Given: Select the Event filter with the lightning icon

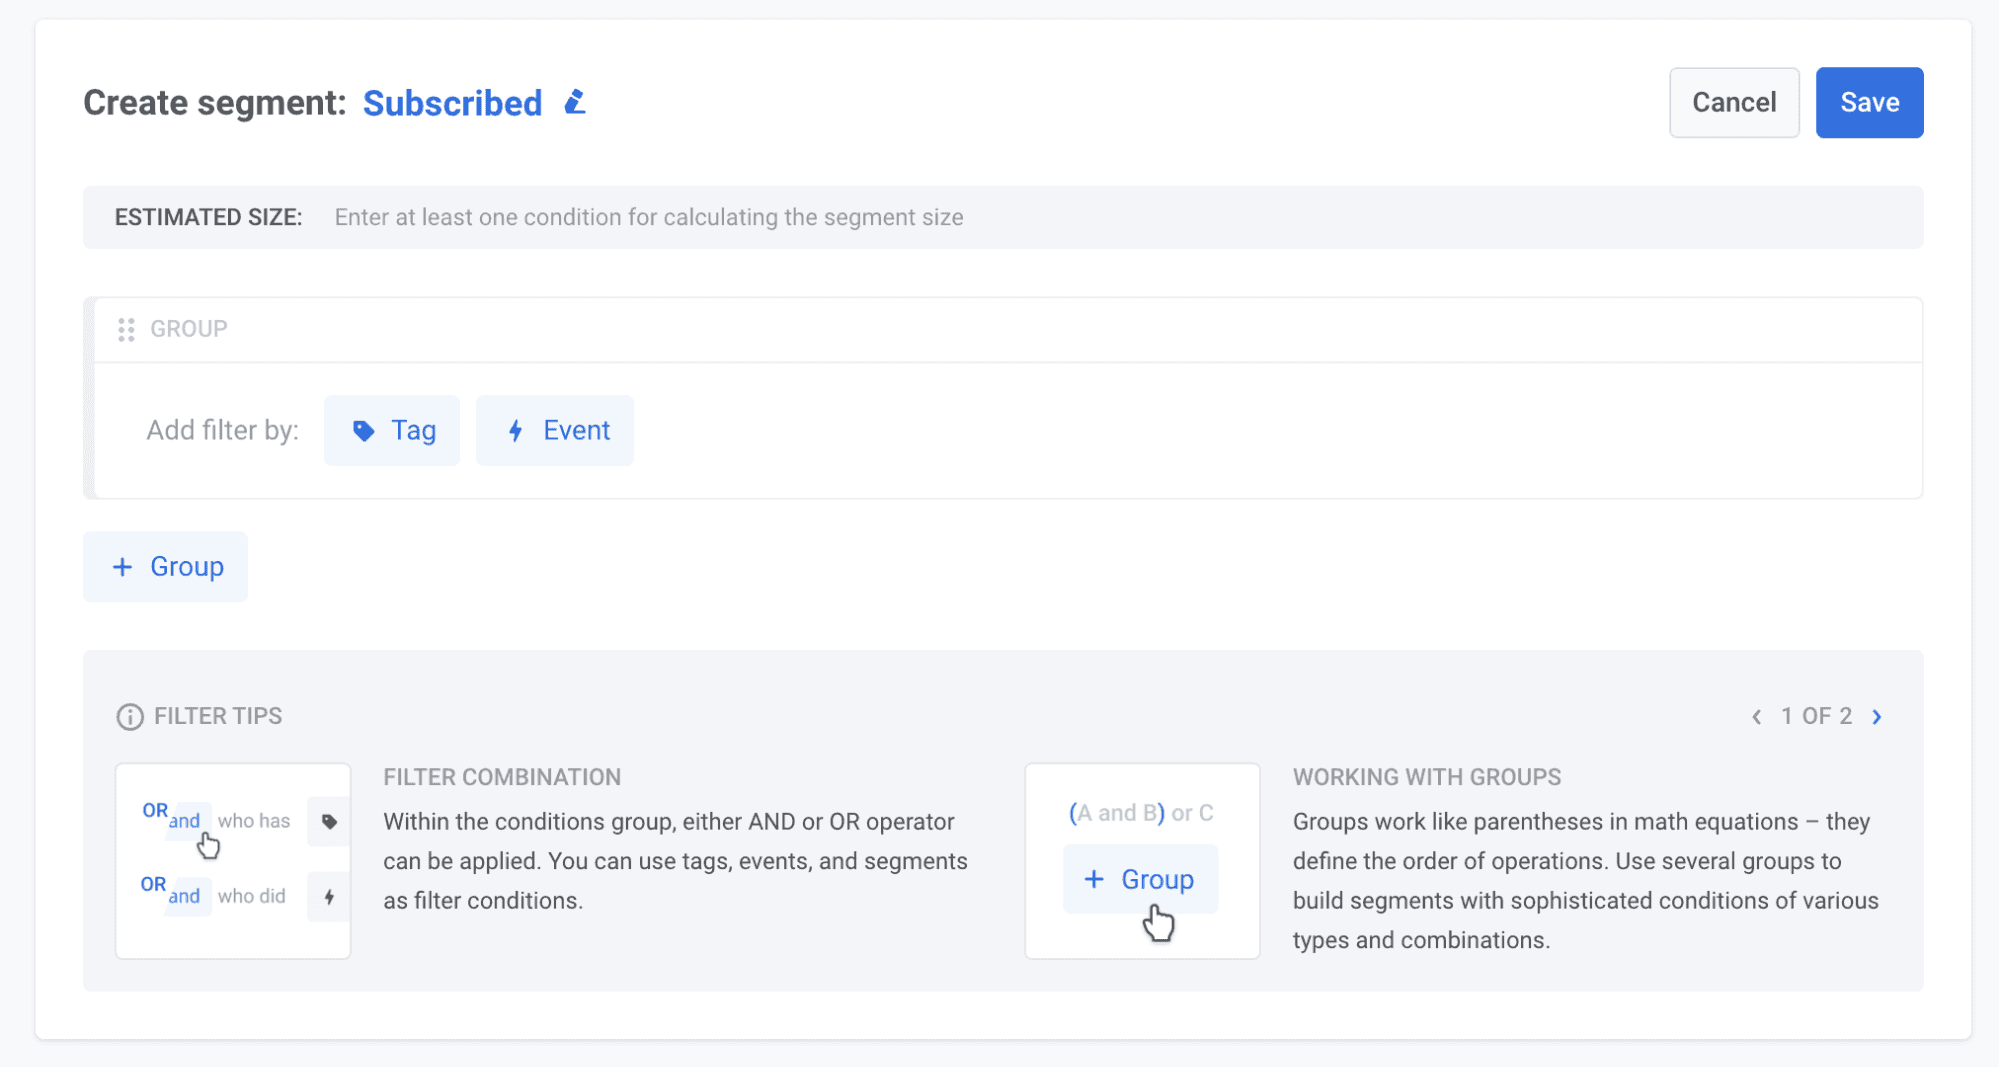Looking at the screenshot, I should tap(554, 430).
